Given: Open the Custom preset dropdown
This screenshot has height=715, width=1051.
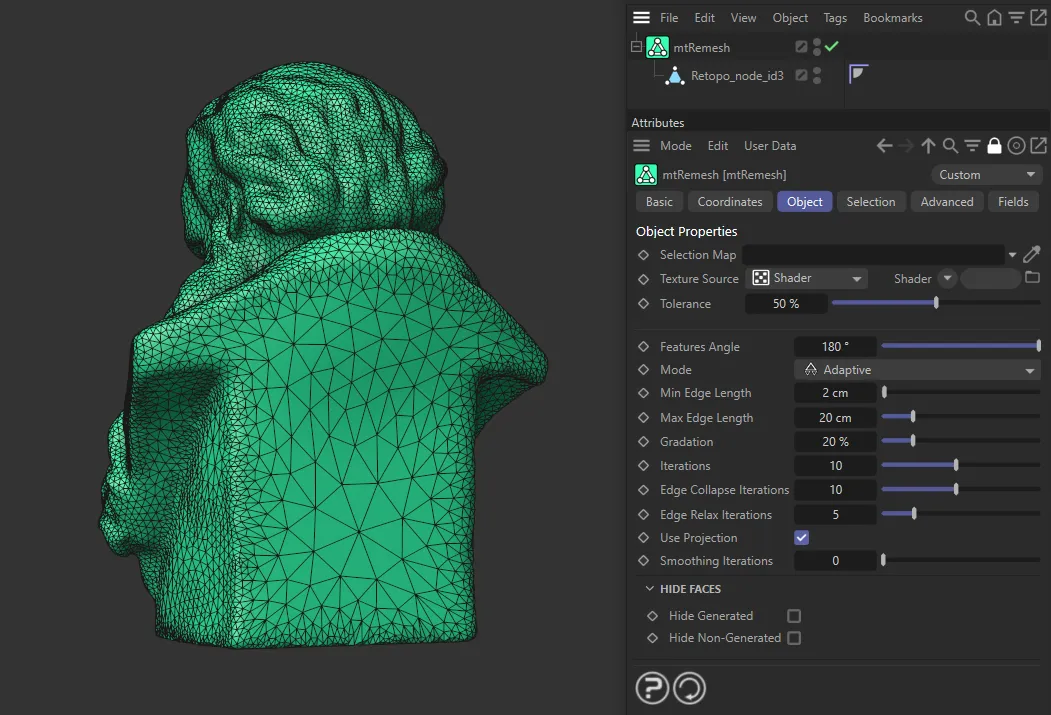Looking at the screenshot, I should coord(986,174).
